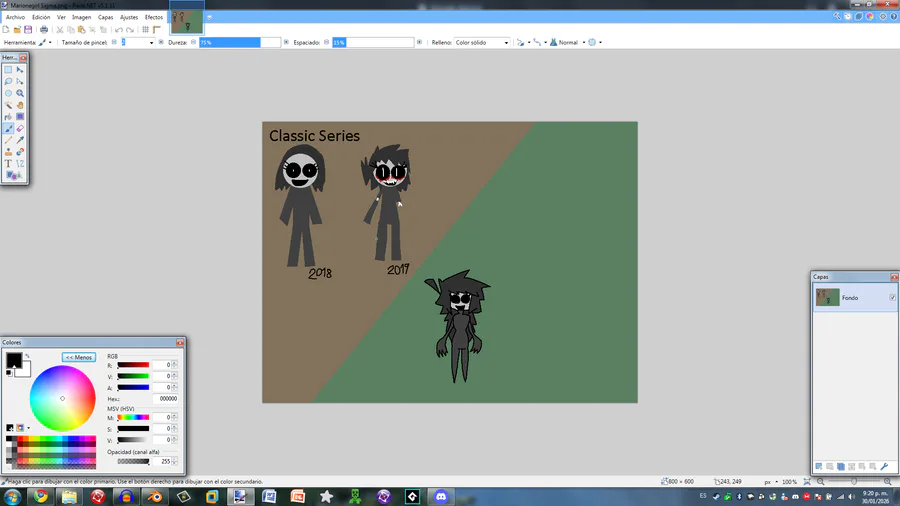Select the Pencil tool

click(8, 140)
